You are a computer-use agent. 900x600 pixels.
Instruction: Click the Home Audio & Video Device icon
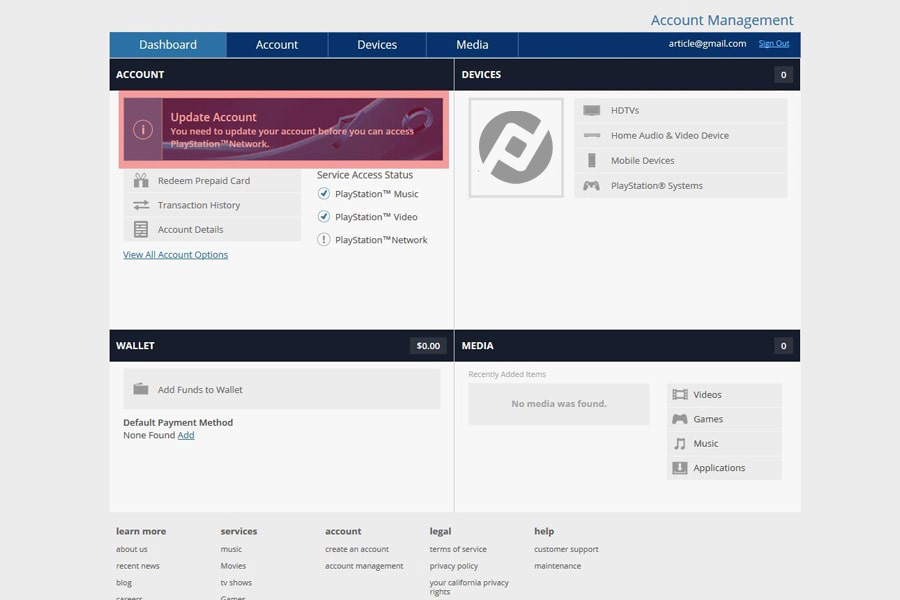tap(592, 136)
